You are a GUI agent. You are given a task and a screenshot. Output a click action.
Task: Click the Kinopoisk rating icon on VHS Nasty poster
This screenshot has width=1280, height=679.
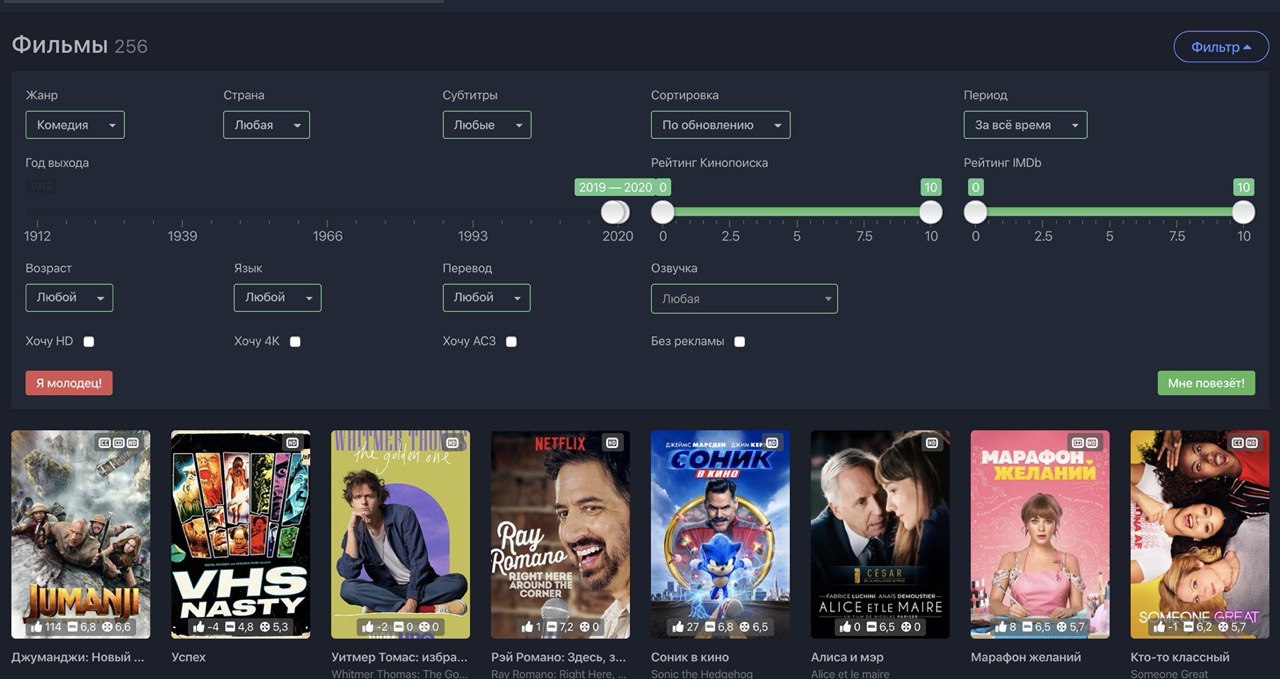coord(230,627)
